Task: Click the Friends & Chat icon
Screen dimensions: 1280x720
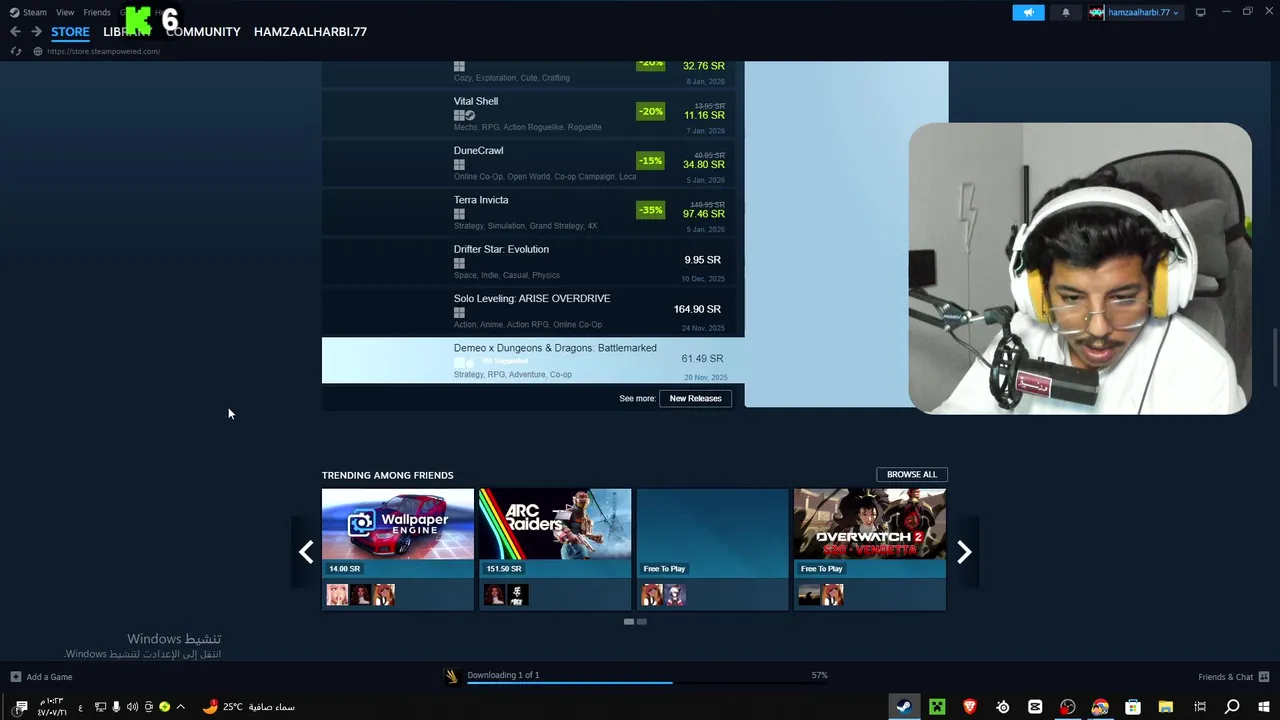Action: tap(1264, 677)
